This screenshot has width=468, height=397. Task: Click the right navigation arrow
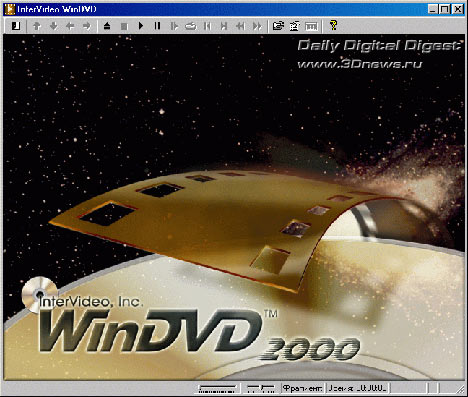tap(87, 26)
